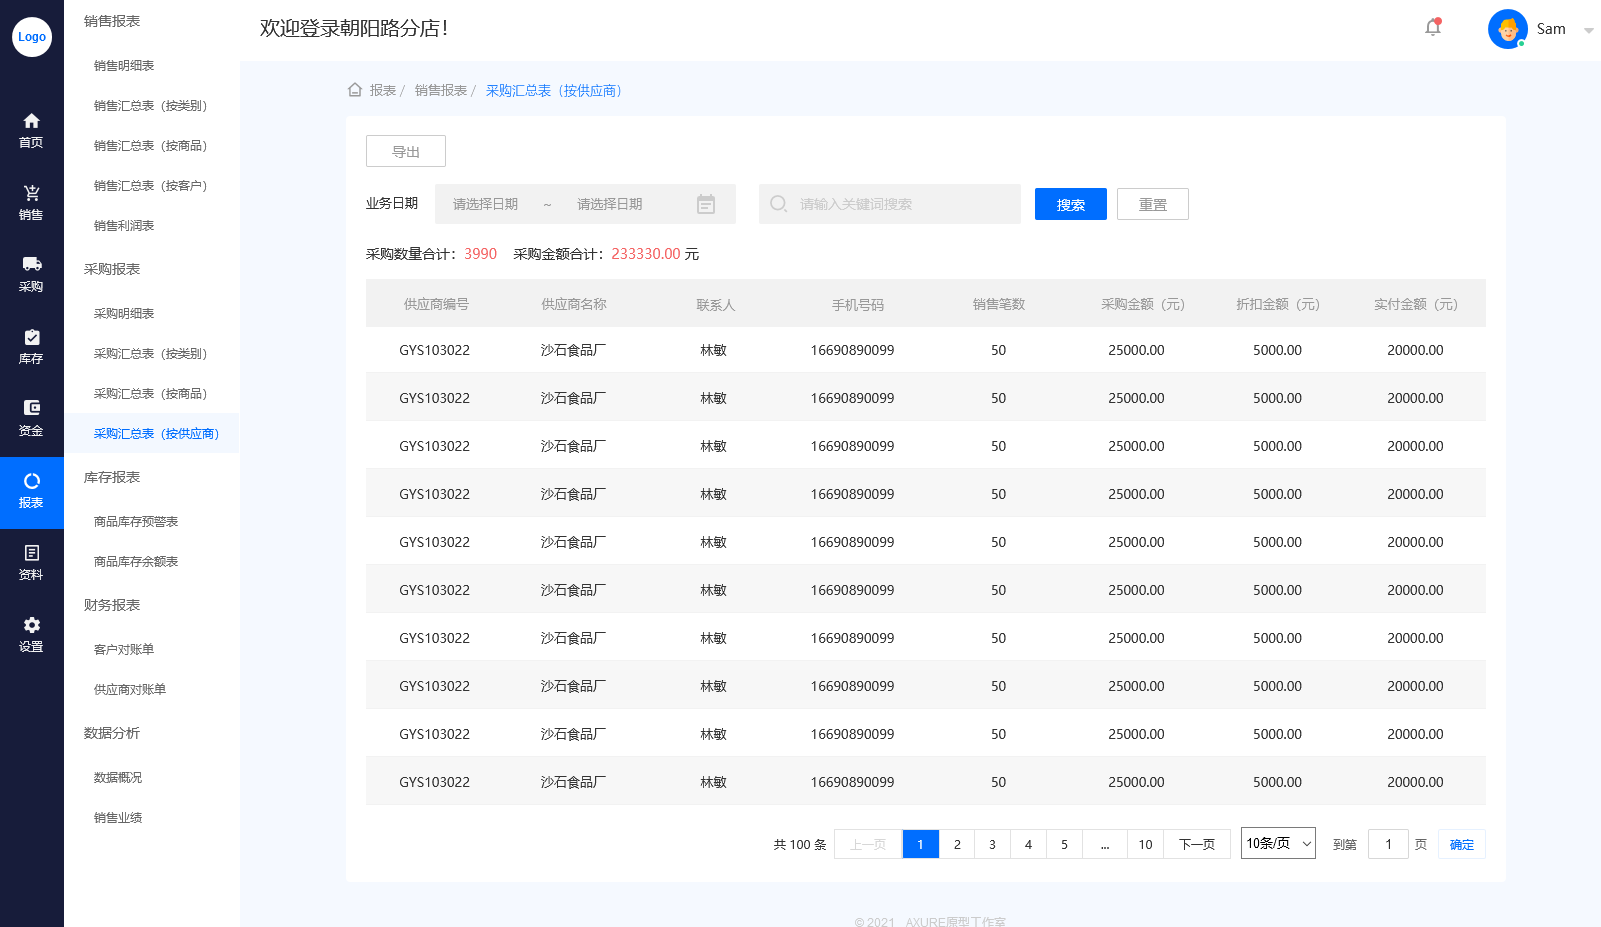Open 销售汇总表（按类别）menu item
Viewport: 1601px width, 927px height.
[x=151, y=106]
